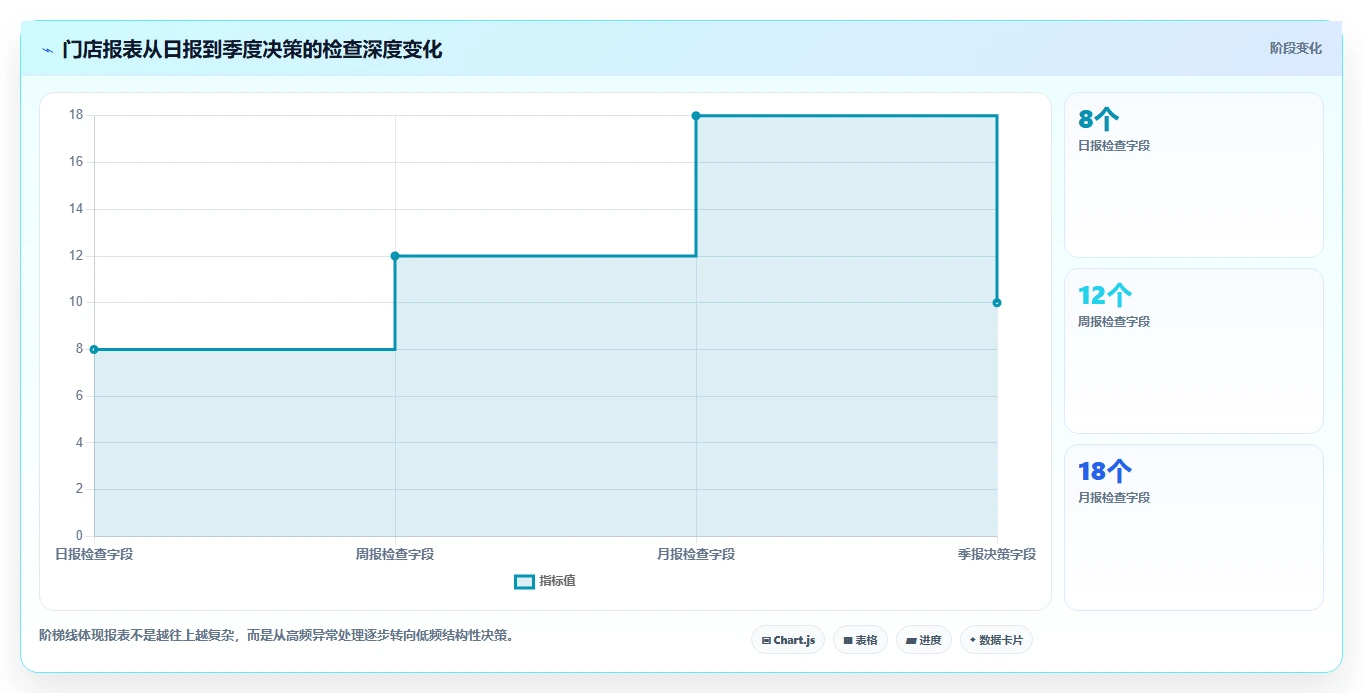Click the y-axis label 2
This screenshot has width=1363, height=693.
coord(79,489)
